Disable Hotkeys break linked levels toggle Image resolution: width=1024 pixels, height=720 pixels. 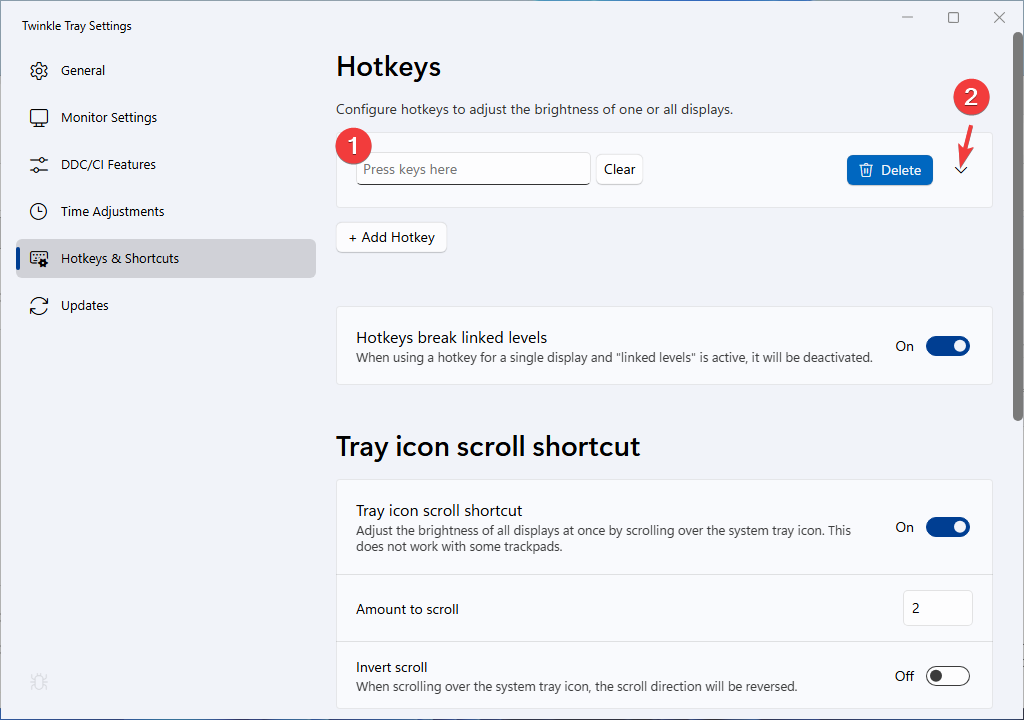947,346
